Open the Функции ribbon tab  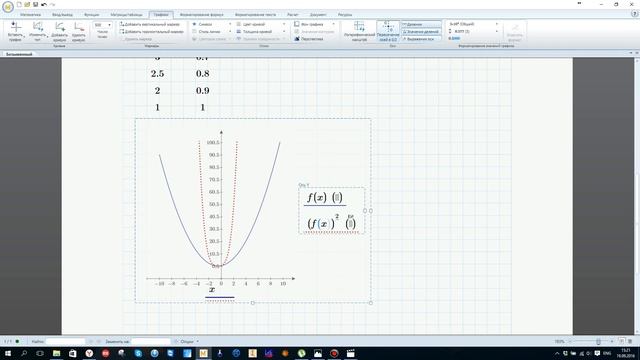[91, 15]
